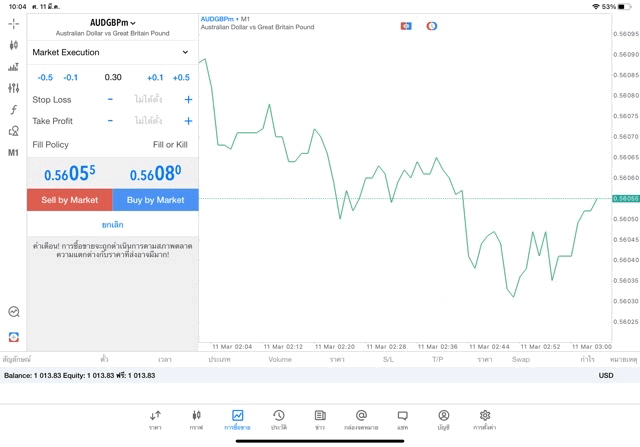Tap the 0.30 volume input field
640x447 pixels.
[x=112, y=77]
